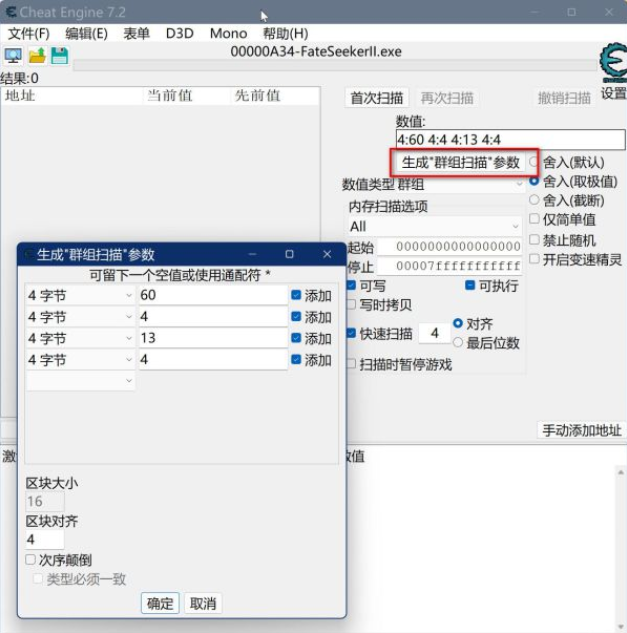Toggle the 次序颠倒 checkbox
627x633 pixels.
click(x=30, y=560)
